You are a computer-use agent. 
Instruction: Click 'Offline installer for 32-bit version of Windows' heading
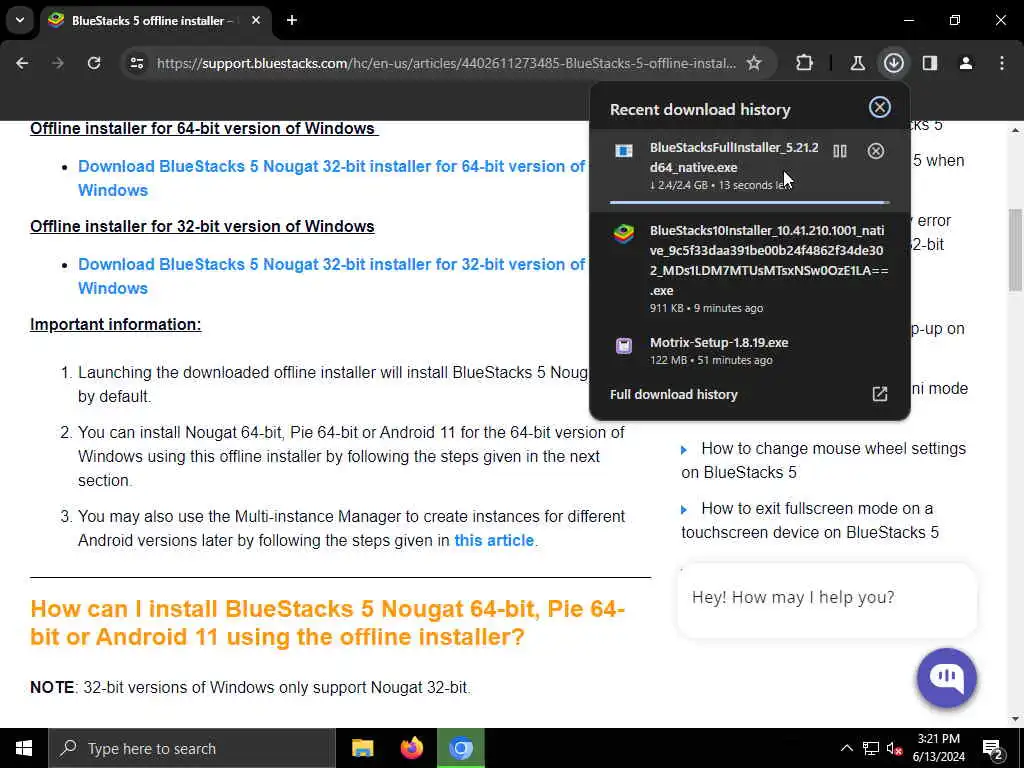coord(202,226)
